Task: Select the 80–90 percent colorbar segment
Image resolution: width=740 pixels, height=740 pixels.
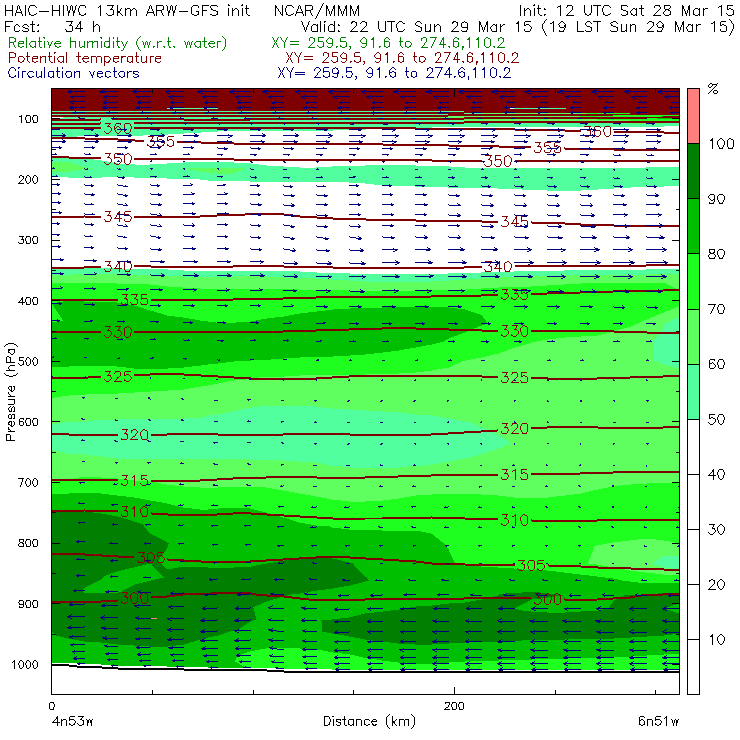Action: click(x=693, y=226)
